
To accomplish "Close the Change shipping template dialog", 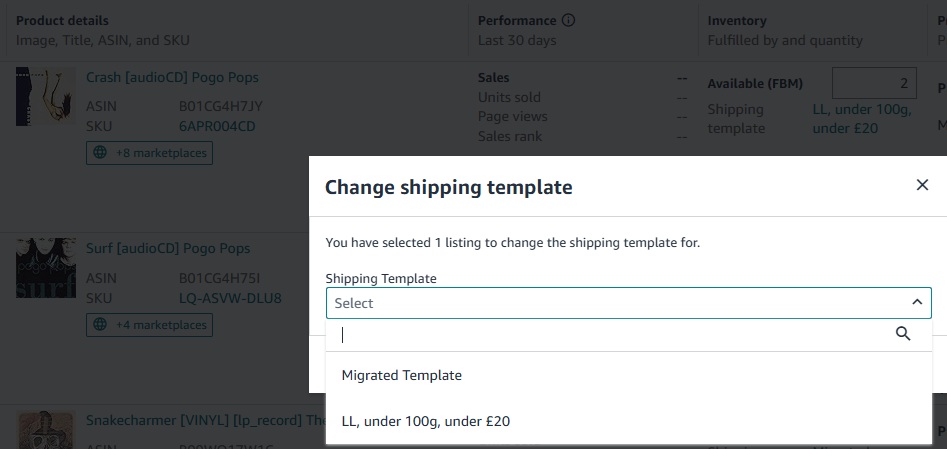I will [922, 185].
